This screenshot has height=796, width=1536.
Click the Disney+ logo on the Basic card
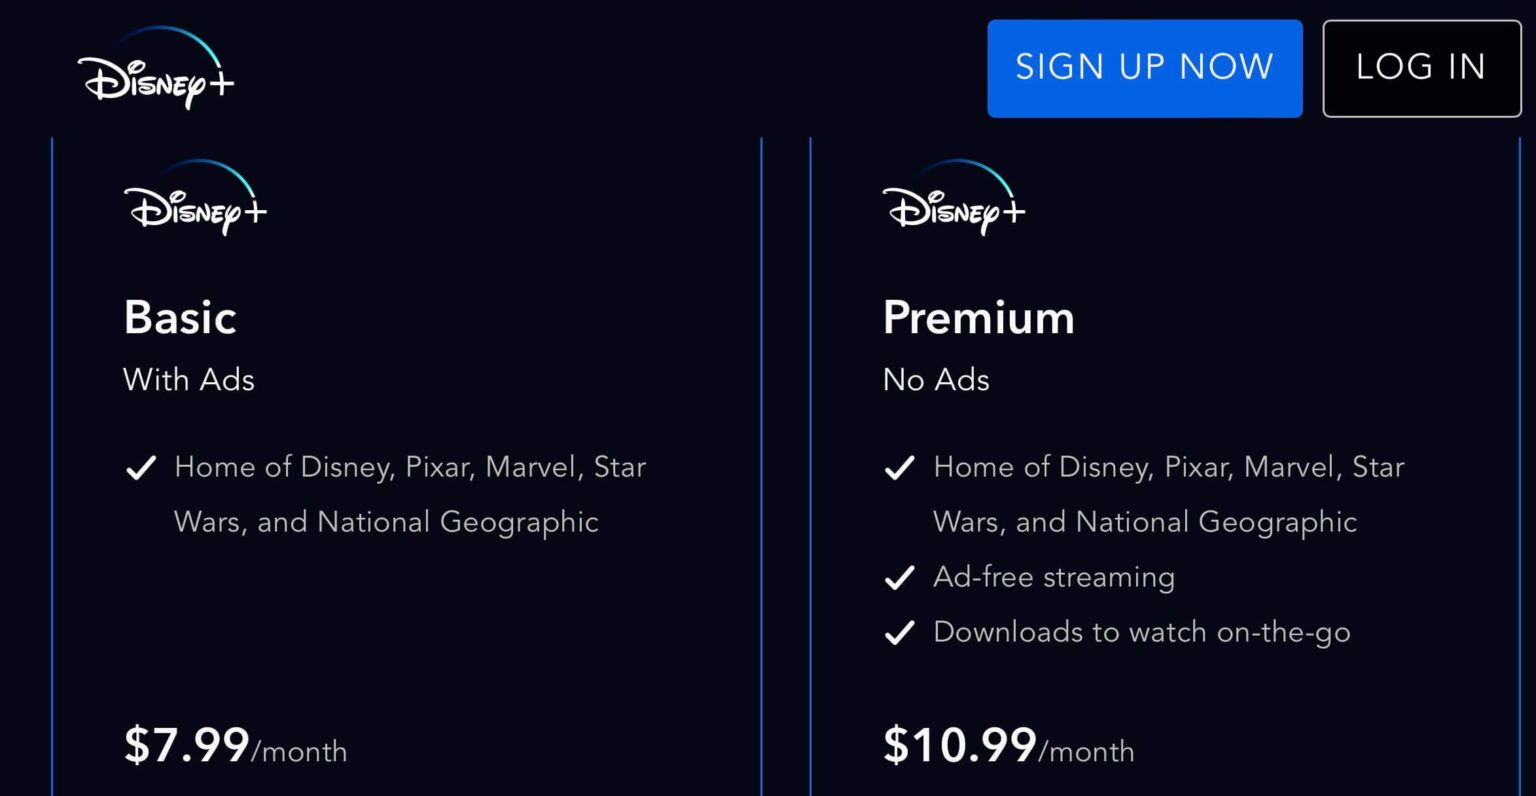[194, 203]
